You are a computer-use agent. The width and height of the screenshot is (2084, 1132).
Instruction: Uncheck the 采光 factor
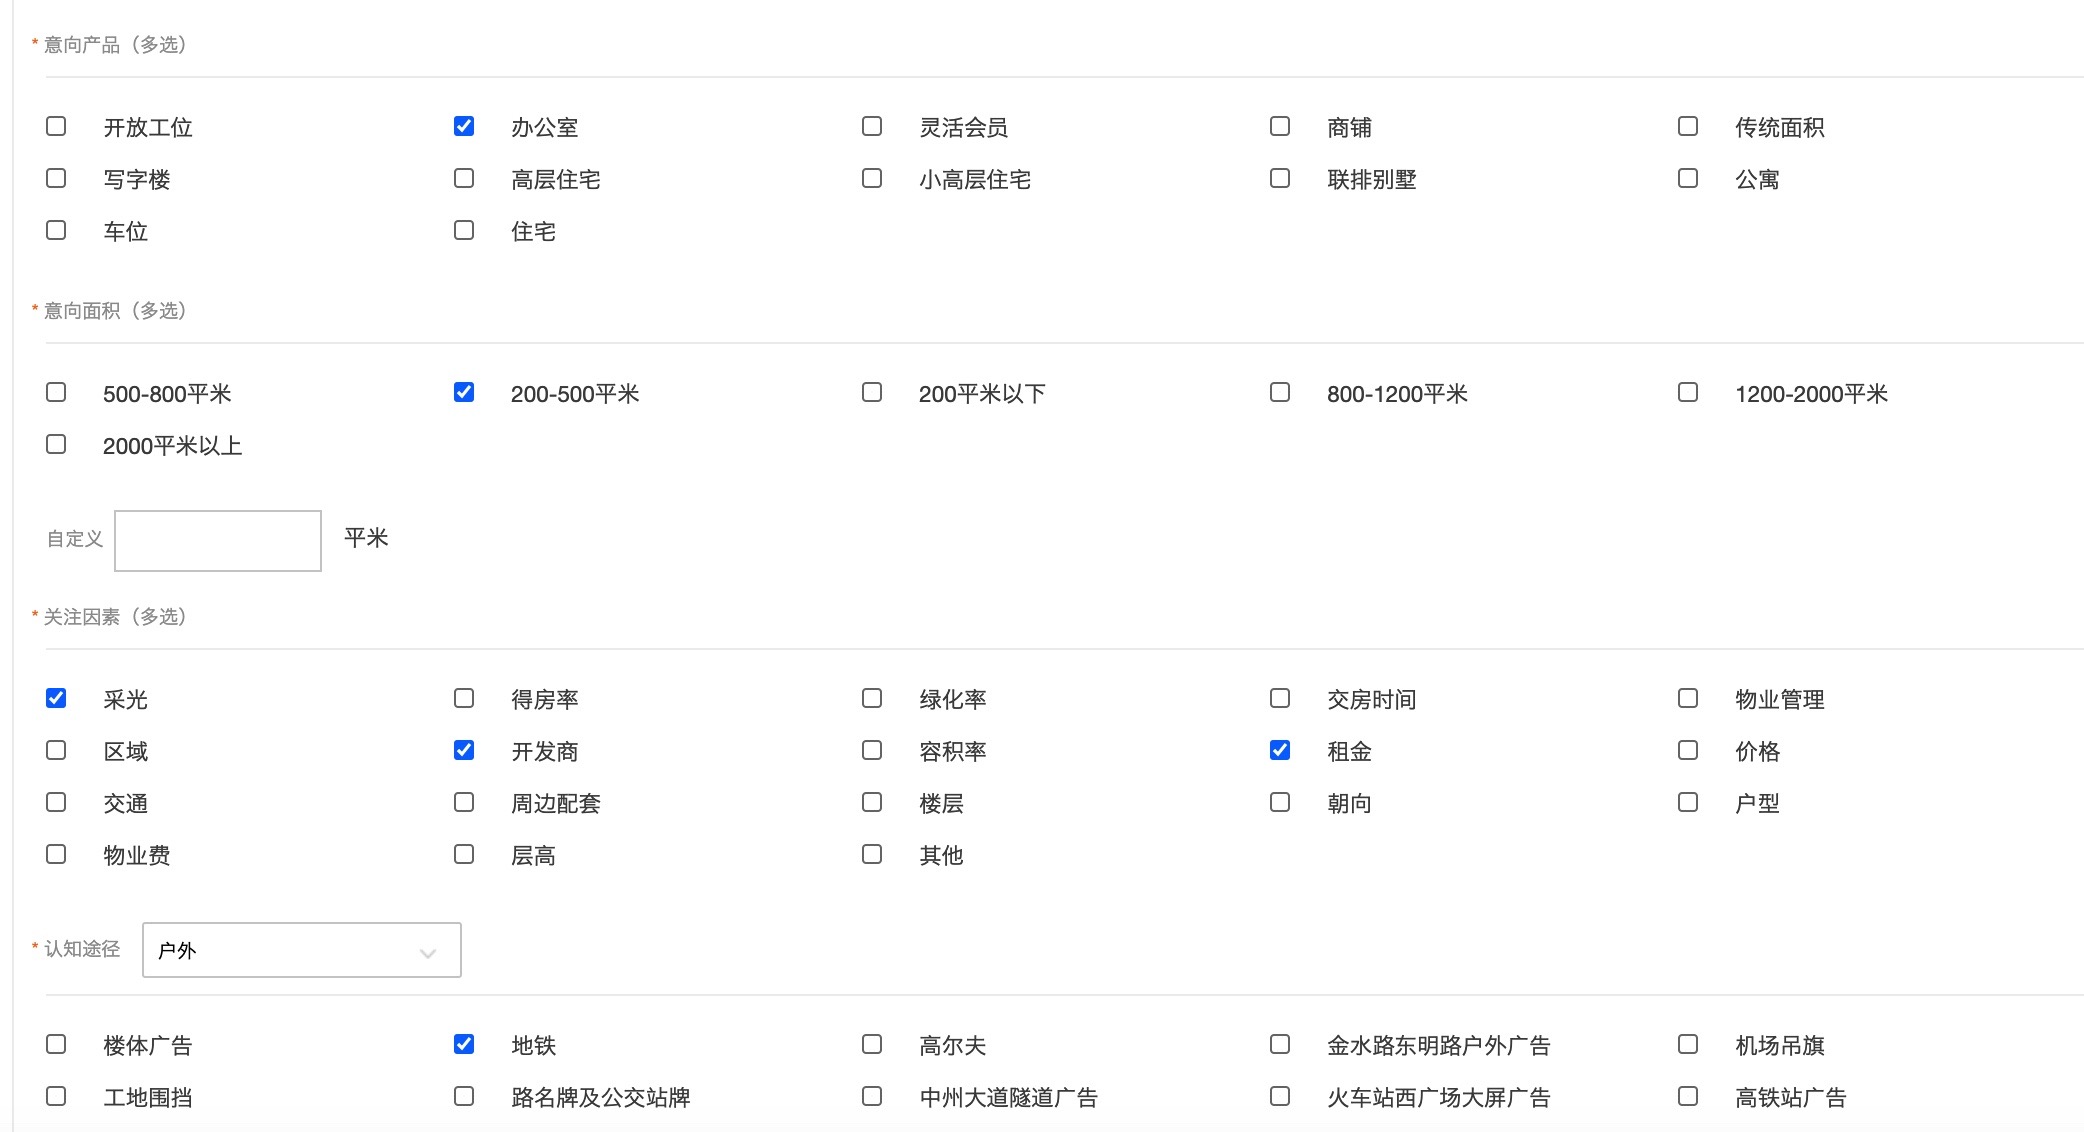click(x=56, y=699)
